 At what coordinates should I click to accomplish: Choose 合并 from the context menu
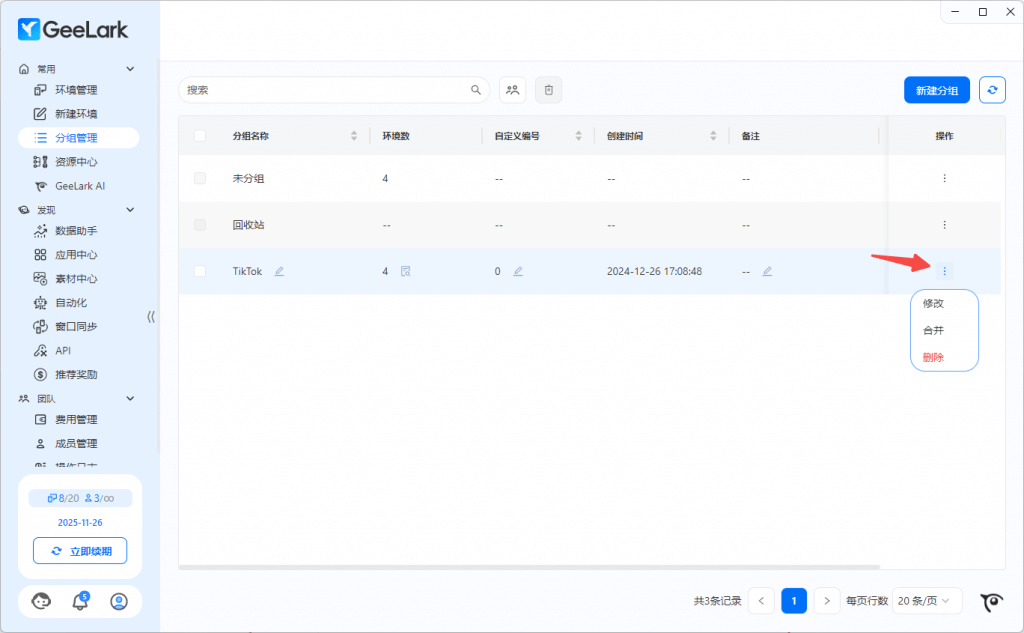click(x=933, y=330)
